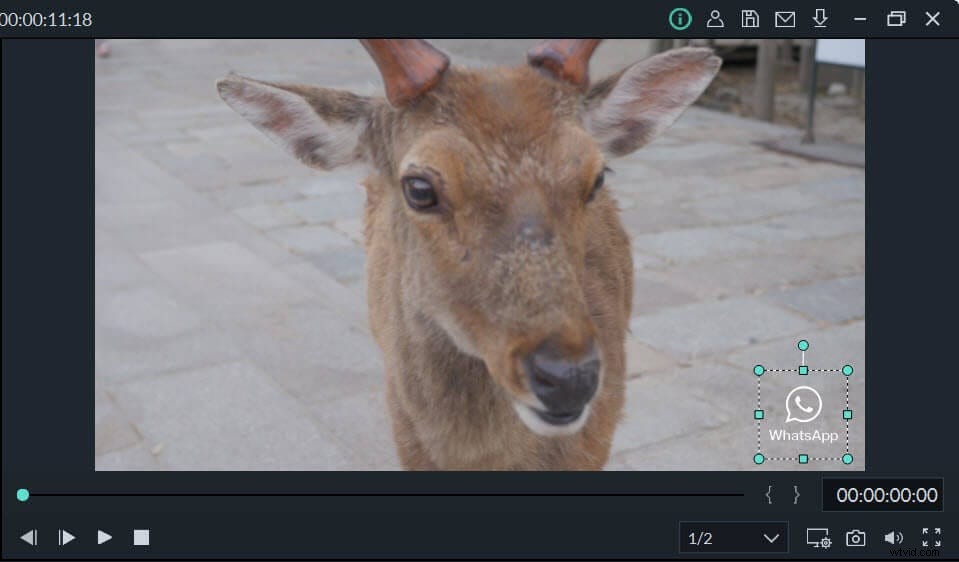Click the rotation handle above WhatsApp logo
Viewport: 959px width, 562px height.
coord(803,346)
